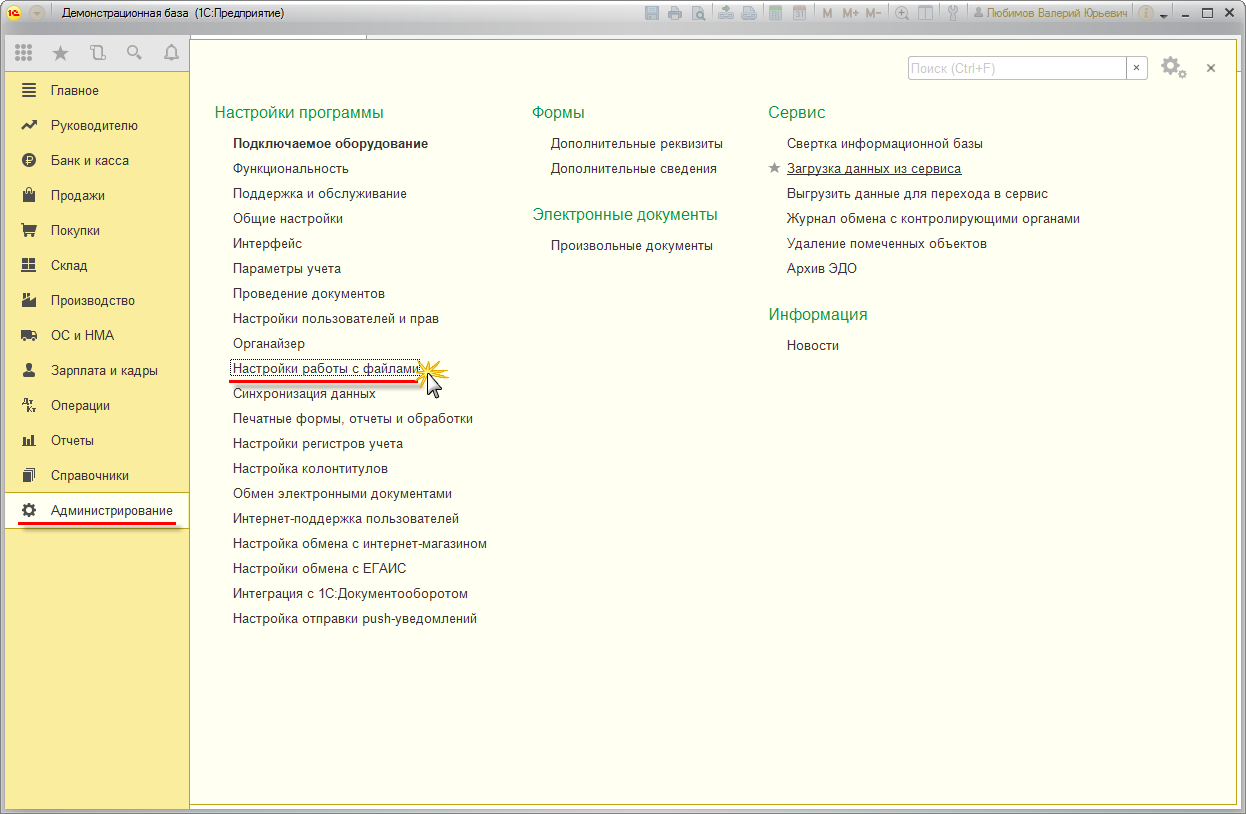Click user name Любимов Валерий Юрьевич
This screenshot has height=814, width=1246.
click(x=1050, y=13)
